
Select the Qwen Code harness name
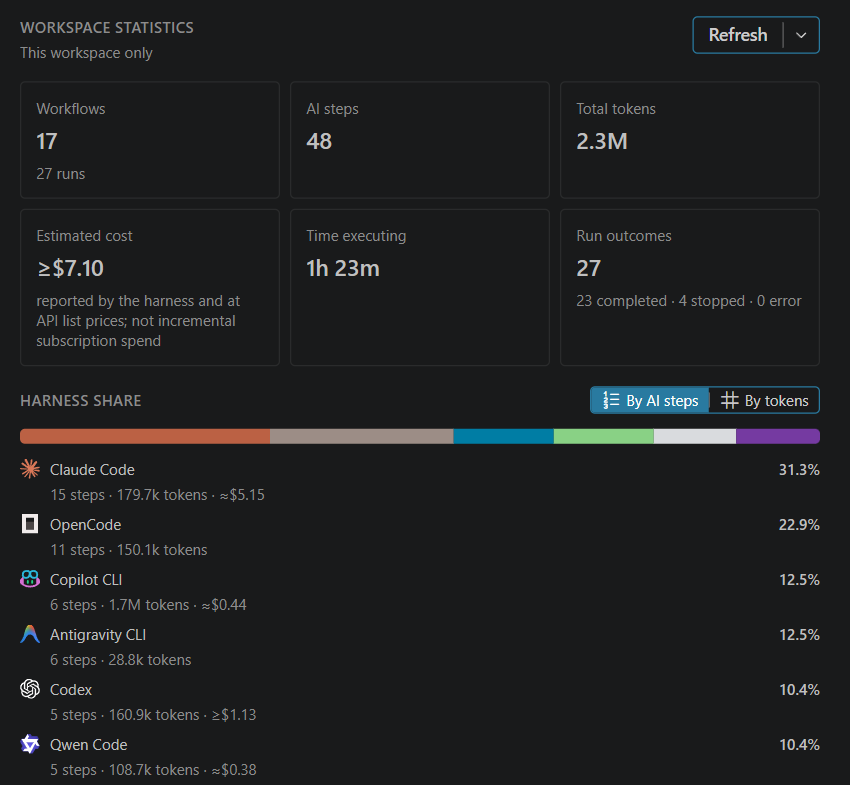coord(88,745)
